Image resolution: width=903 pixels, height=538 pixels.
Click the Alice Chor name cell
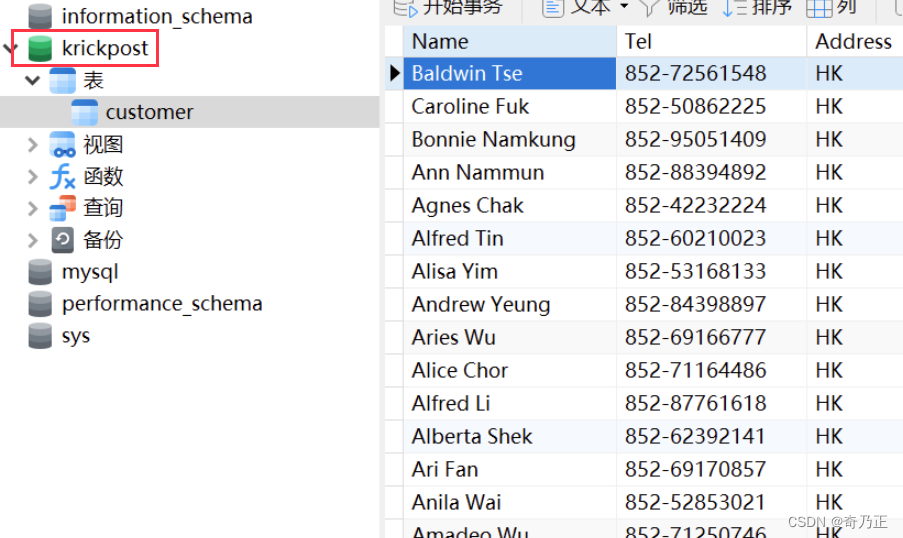[510, 370]
